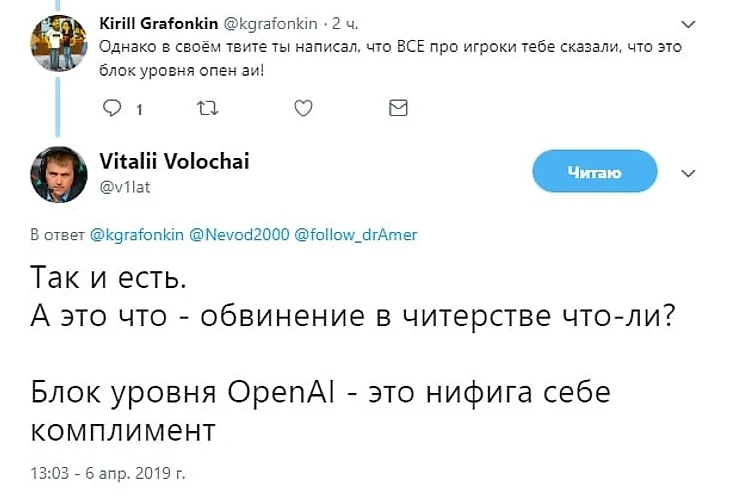Open the Kirill Grafonkin name link

150,21
